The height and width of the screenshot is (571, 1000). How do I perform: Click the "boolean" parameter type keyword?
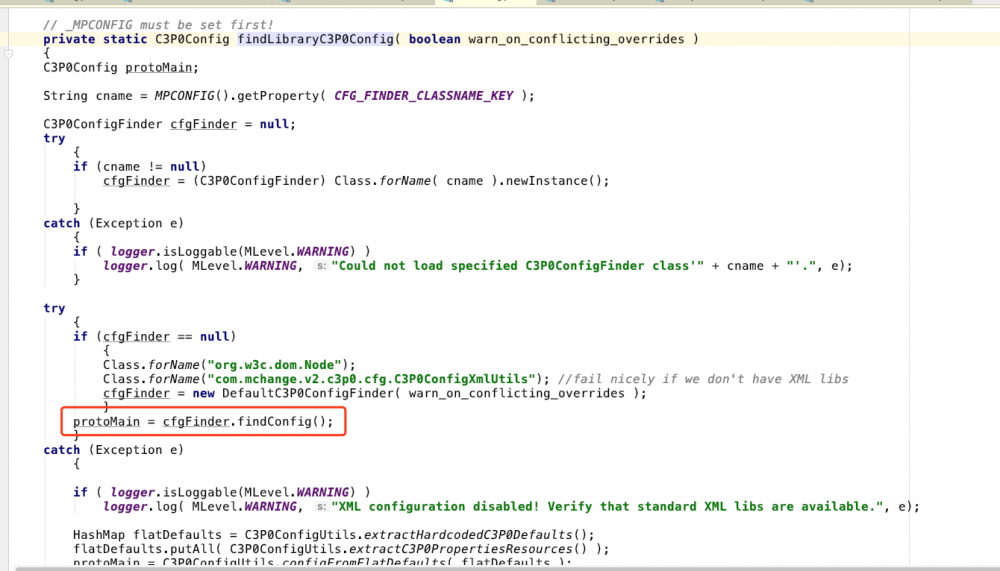coord(434,39)
